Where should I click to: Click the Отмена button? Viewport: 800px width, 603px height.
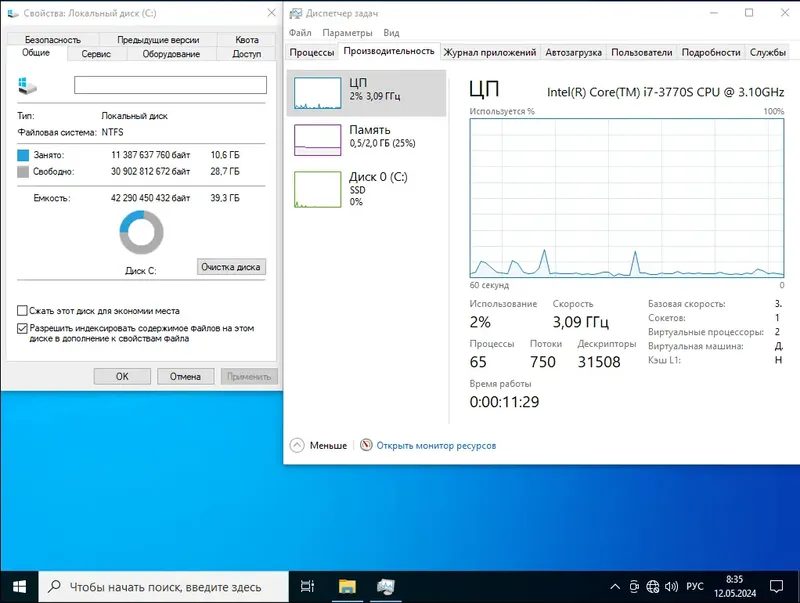185,376
